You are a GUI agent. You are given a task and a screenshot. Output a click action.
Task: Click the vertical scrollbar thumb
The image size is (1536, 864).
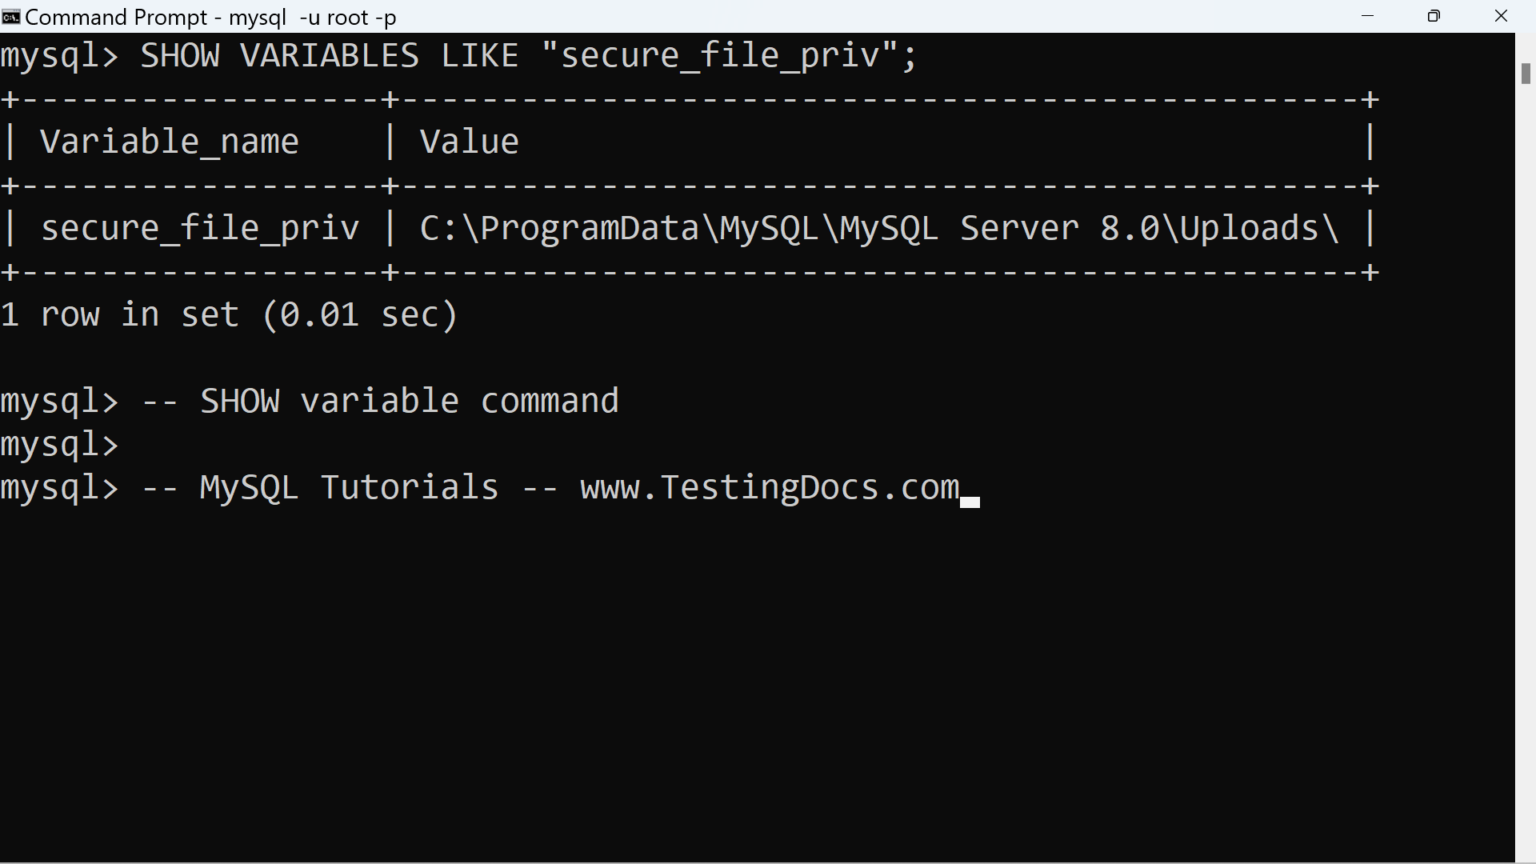[x=1525, y=73]
